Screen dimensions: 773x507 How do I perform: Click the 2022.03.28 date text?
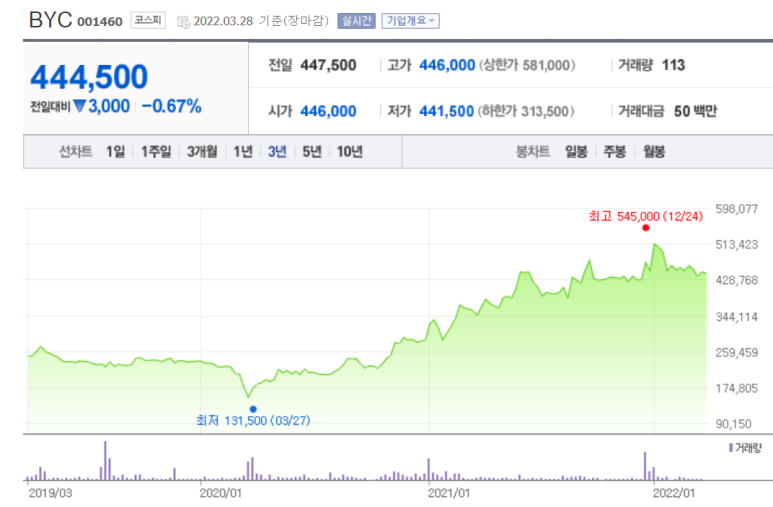click(223, 21)
